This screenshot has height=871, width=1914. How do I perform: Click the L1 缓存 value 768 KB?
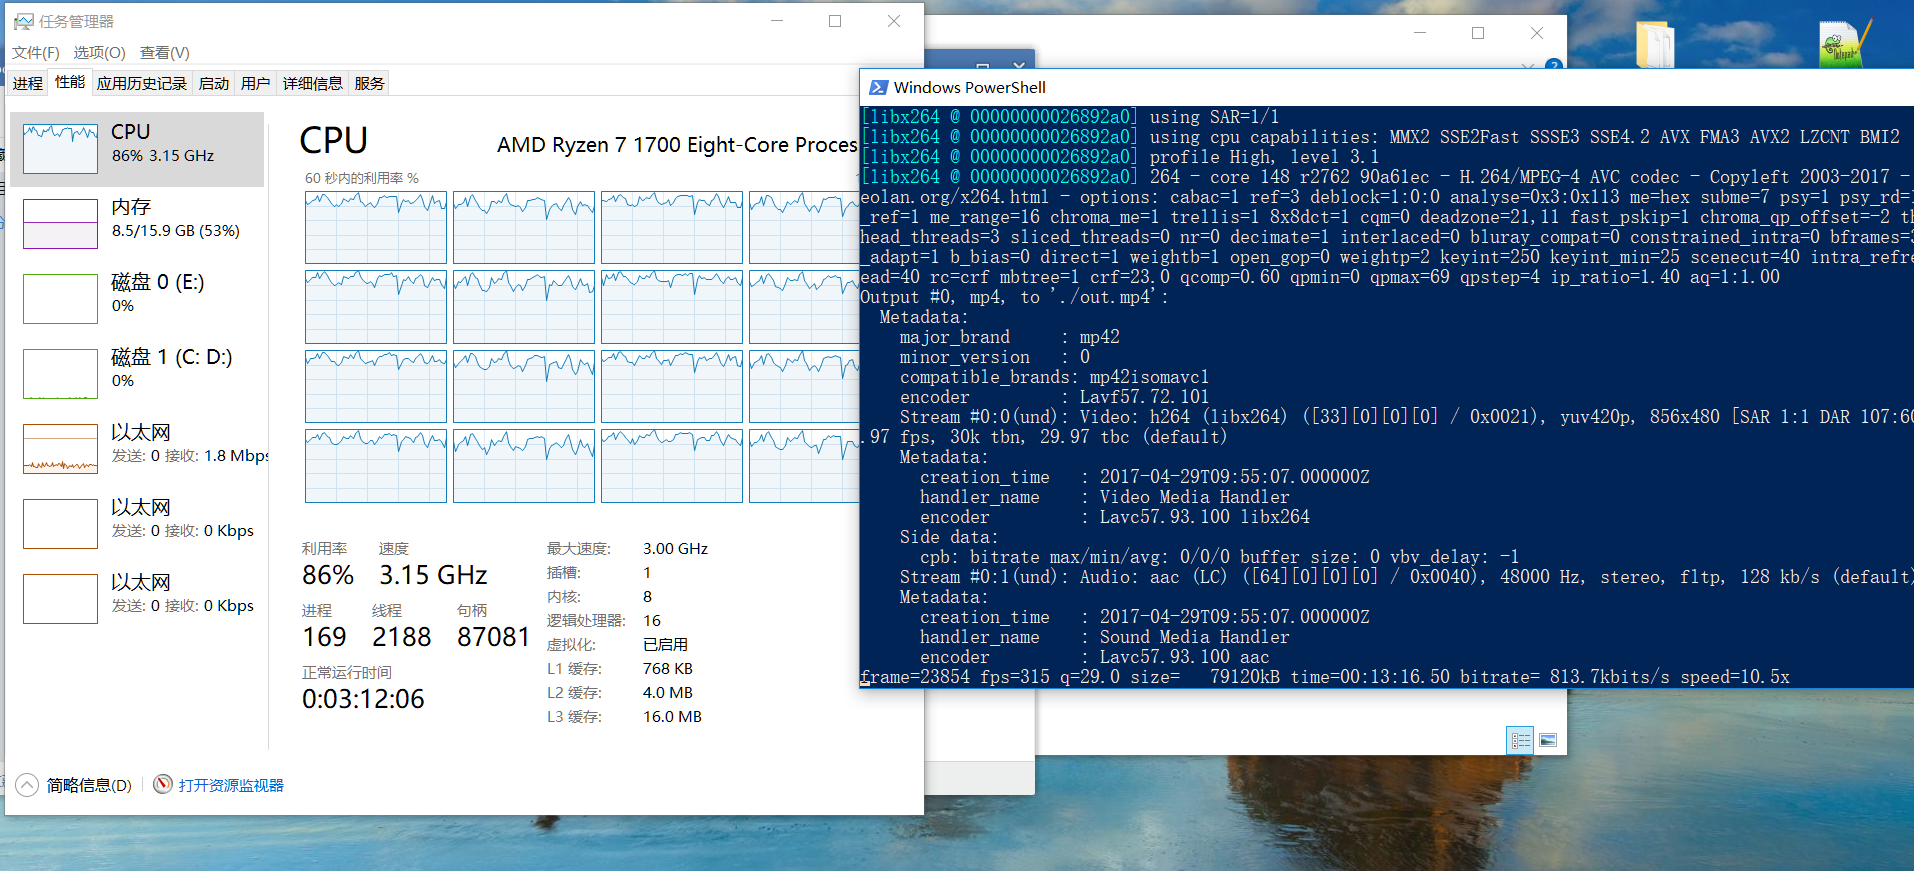click(668, 668)
